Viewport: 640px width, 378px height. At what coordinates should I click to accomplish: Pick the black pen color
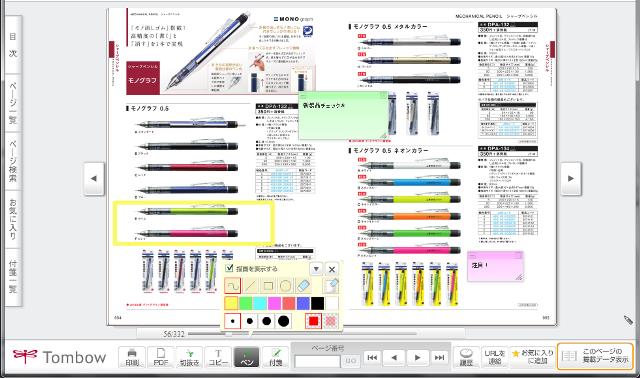pyautogui.click(x=317, y=303)
